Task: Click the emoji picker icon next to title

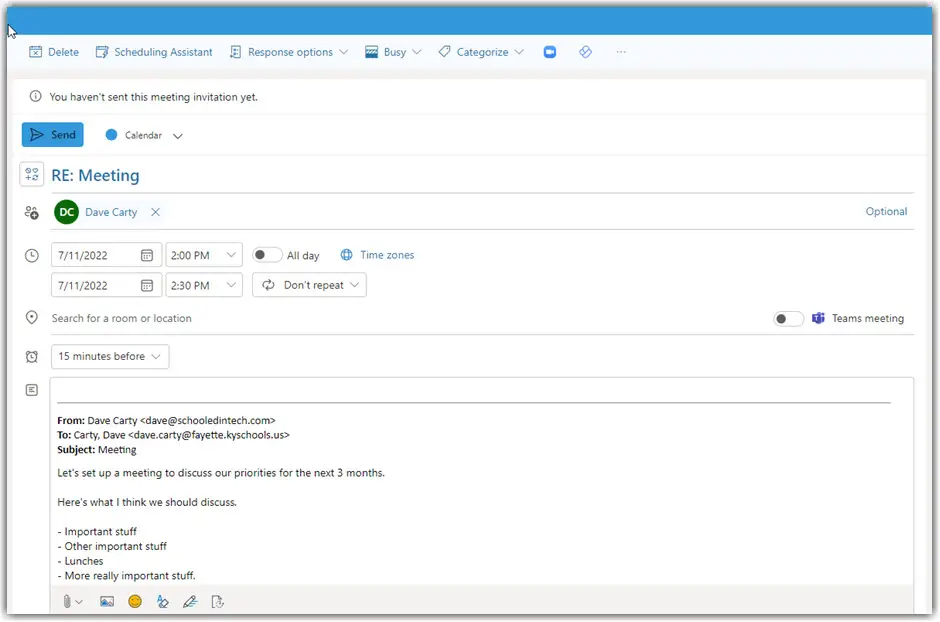Action: 32,175
